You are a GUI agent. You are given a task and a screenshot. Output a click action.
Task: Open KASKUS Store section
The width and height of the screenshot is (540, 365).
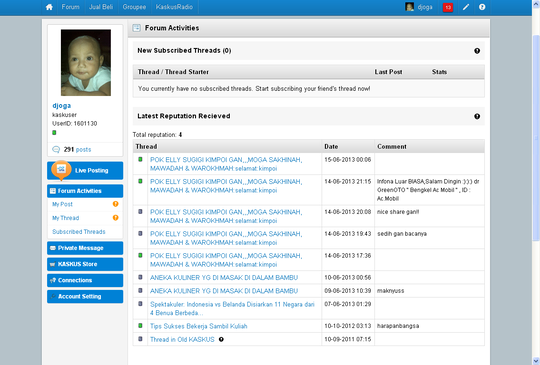pyautogui.click(x=85, y=264)
